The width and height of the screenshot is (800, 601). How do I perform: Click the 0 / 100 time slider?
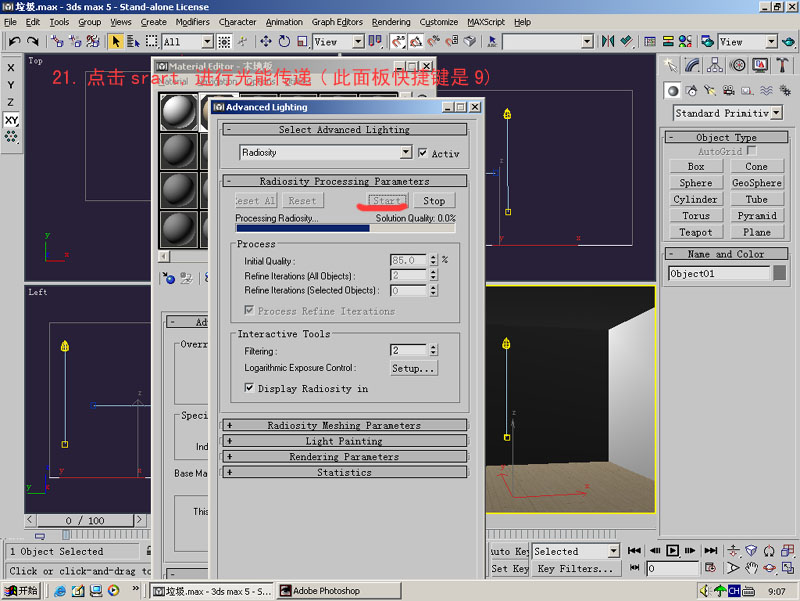point(85,520)
